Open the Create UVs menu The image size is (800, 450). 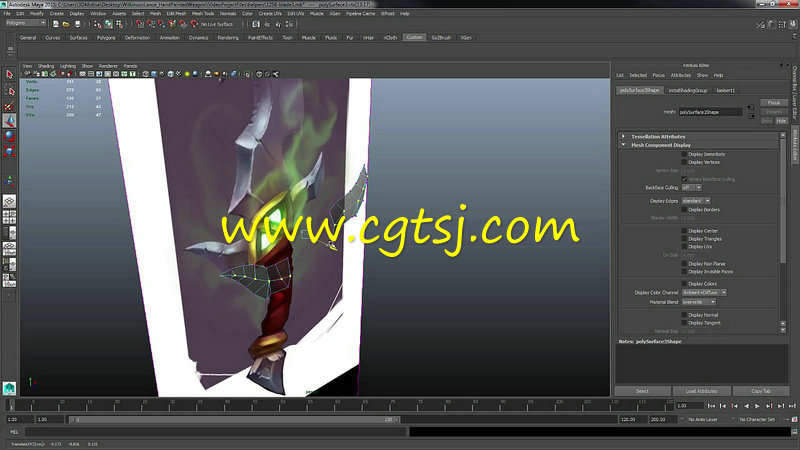click(270, 14)
